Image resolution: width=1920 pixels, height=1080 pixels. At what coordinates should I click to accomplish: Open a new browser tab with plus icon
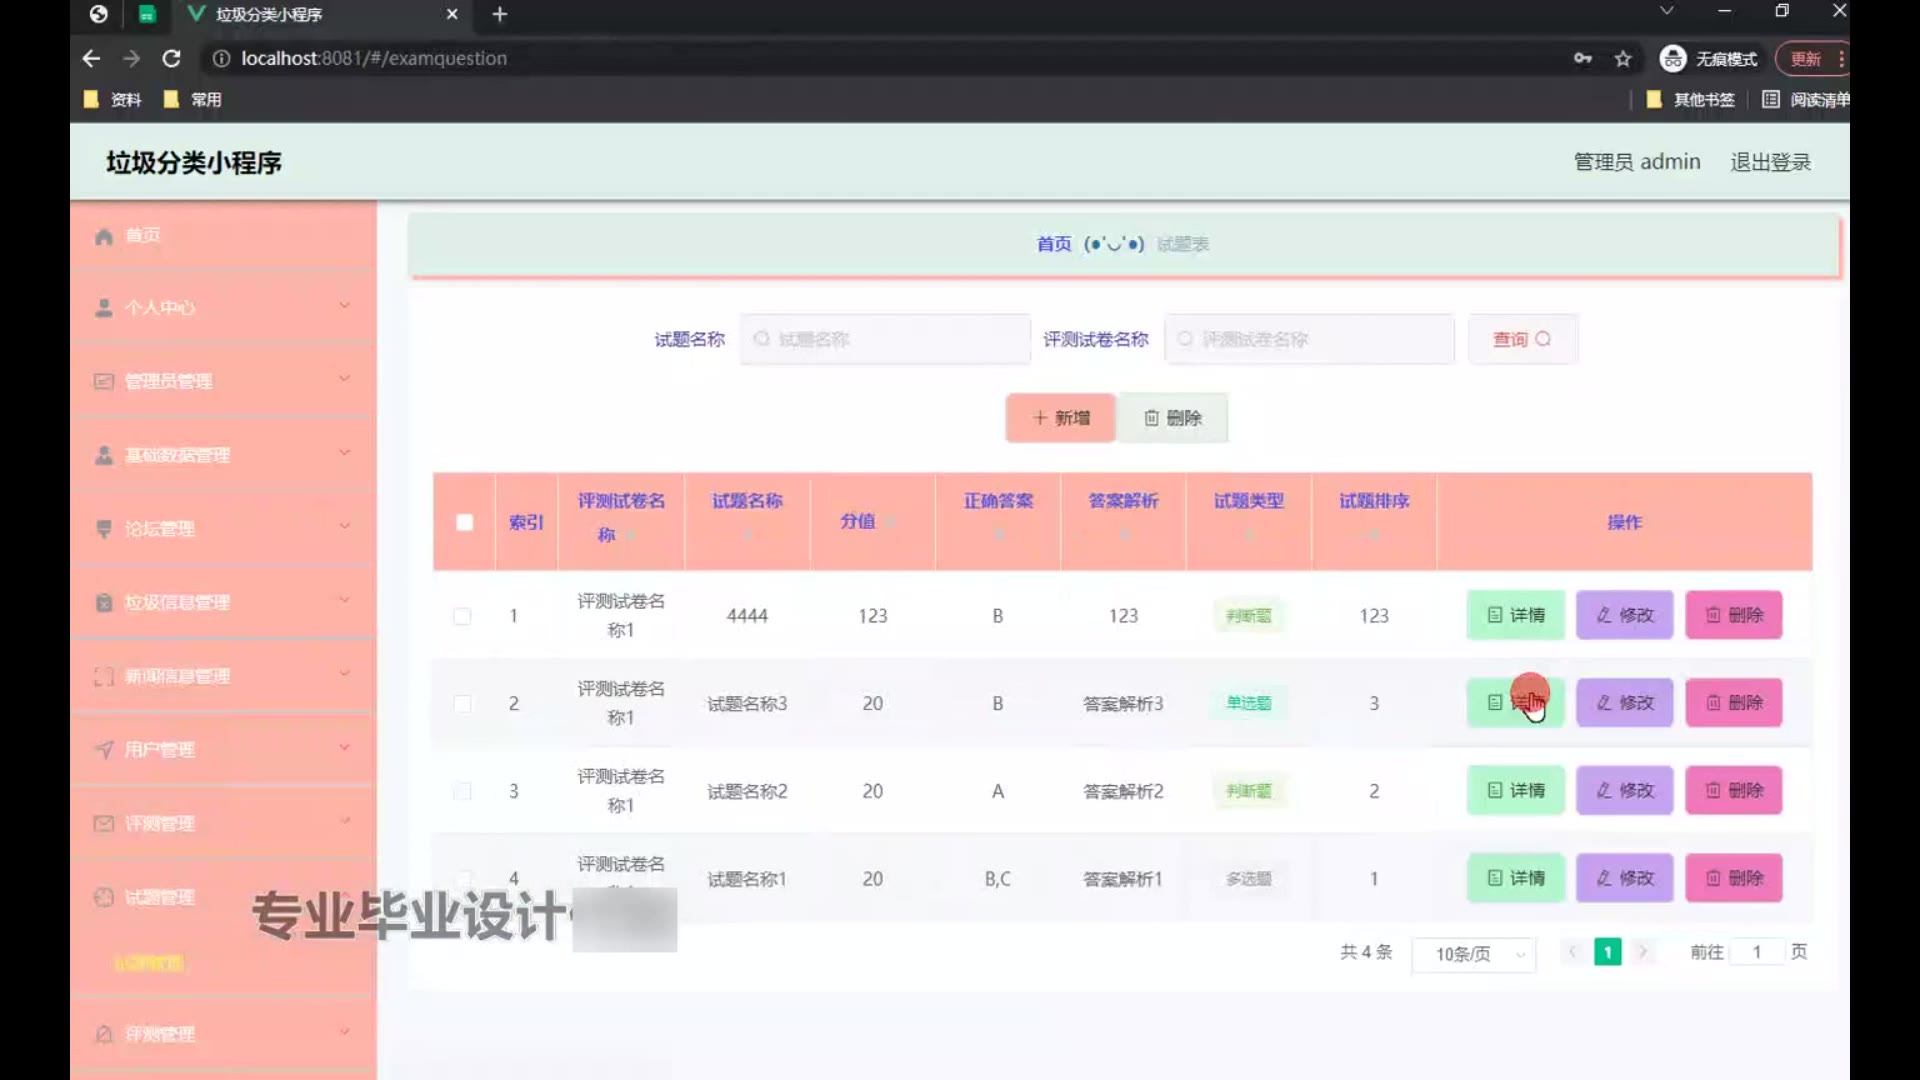coord(500,14)
